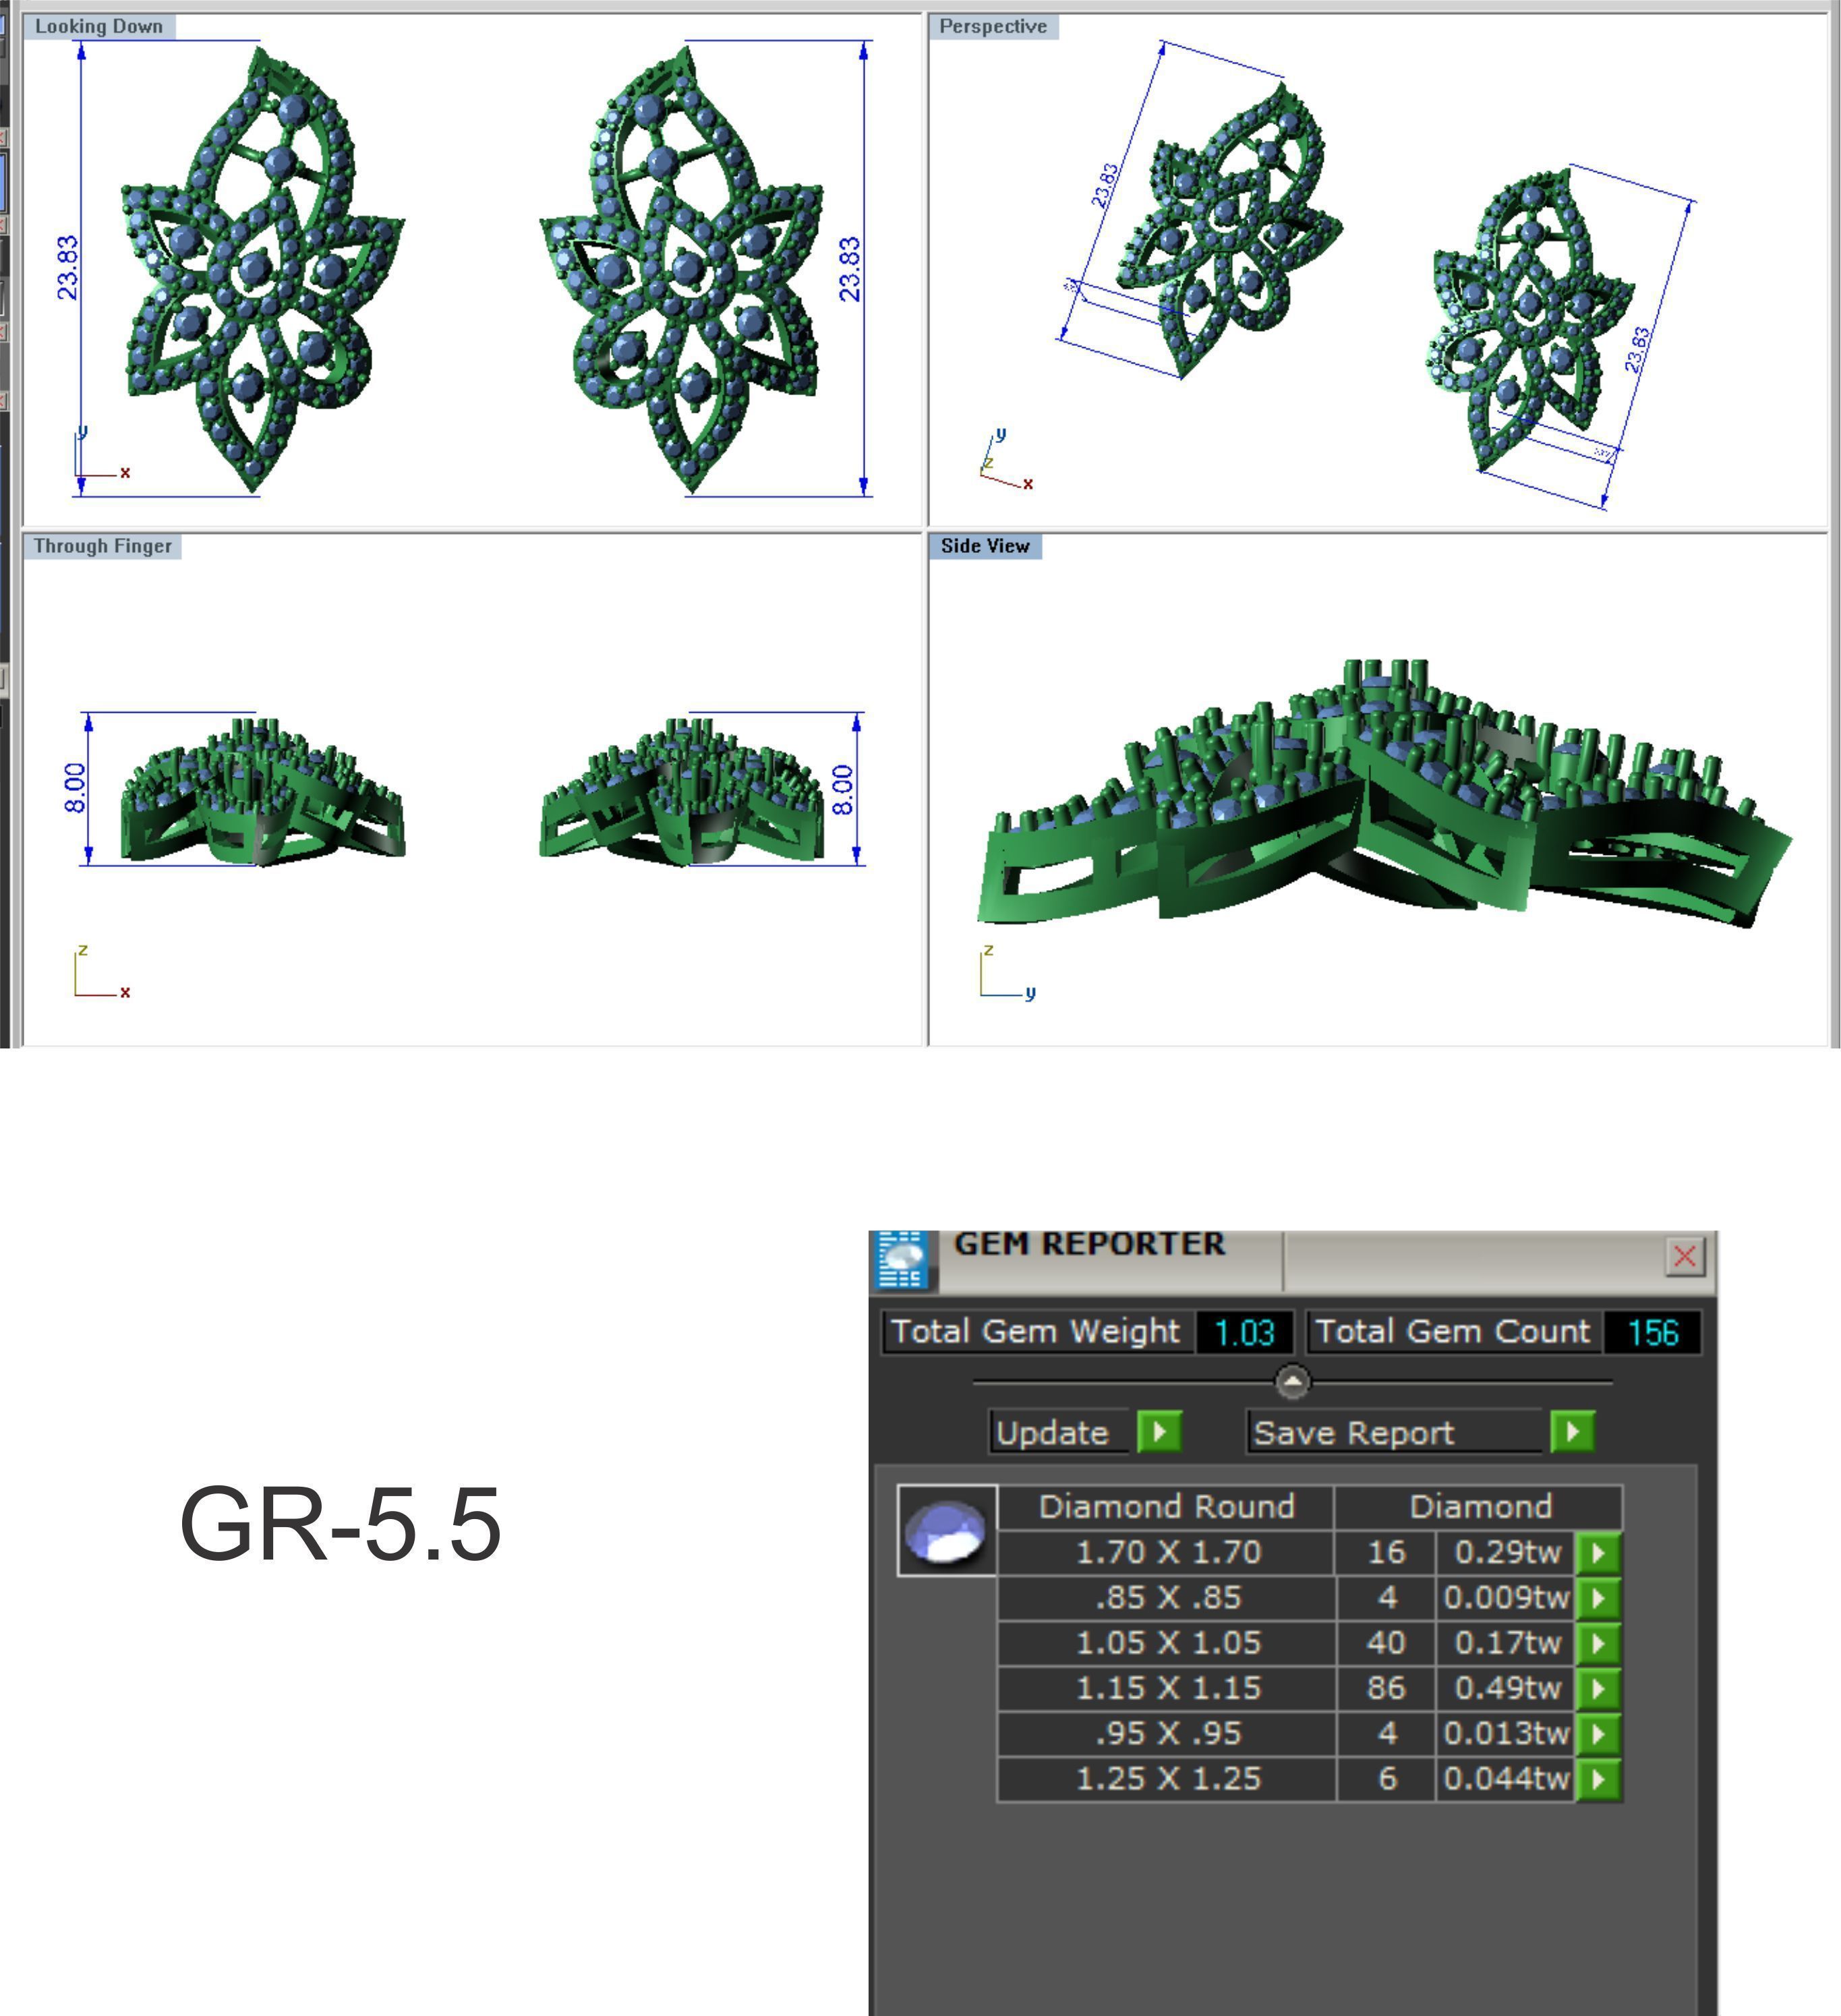Click the Total Gem Weight value 1.03
Screen dimensions: 1841x2016
tap(1244, 1332)
